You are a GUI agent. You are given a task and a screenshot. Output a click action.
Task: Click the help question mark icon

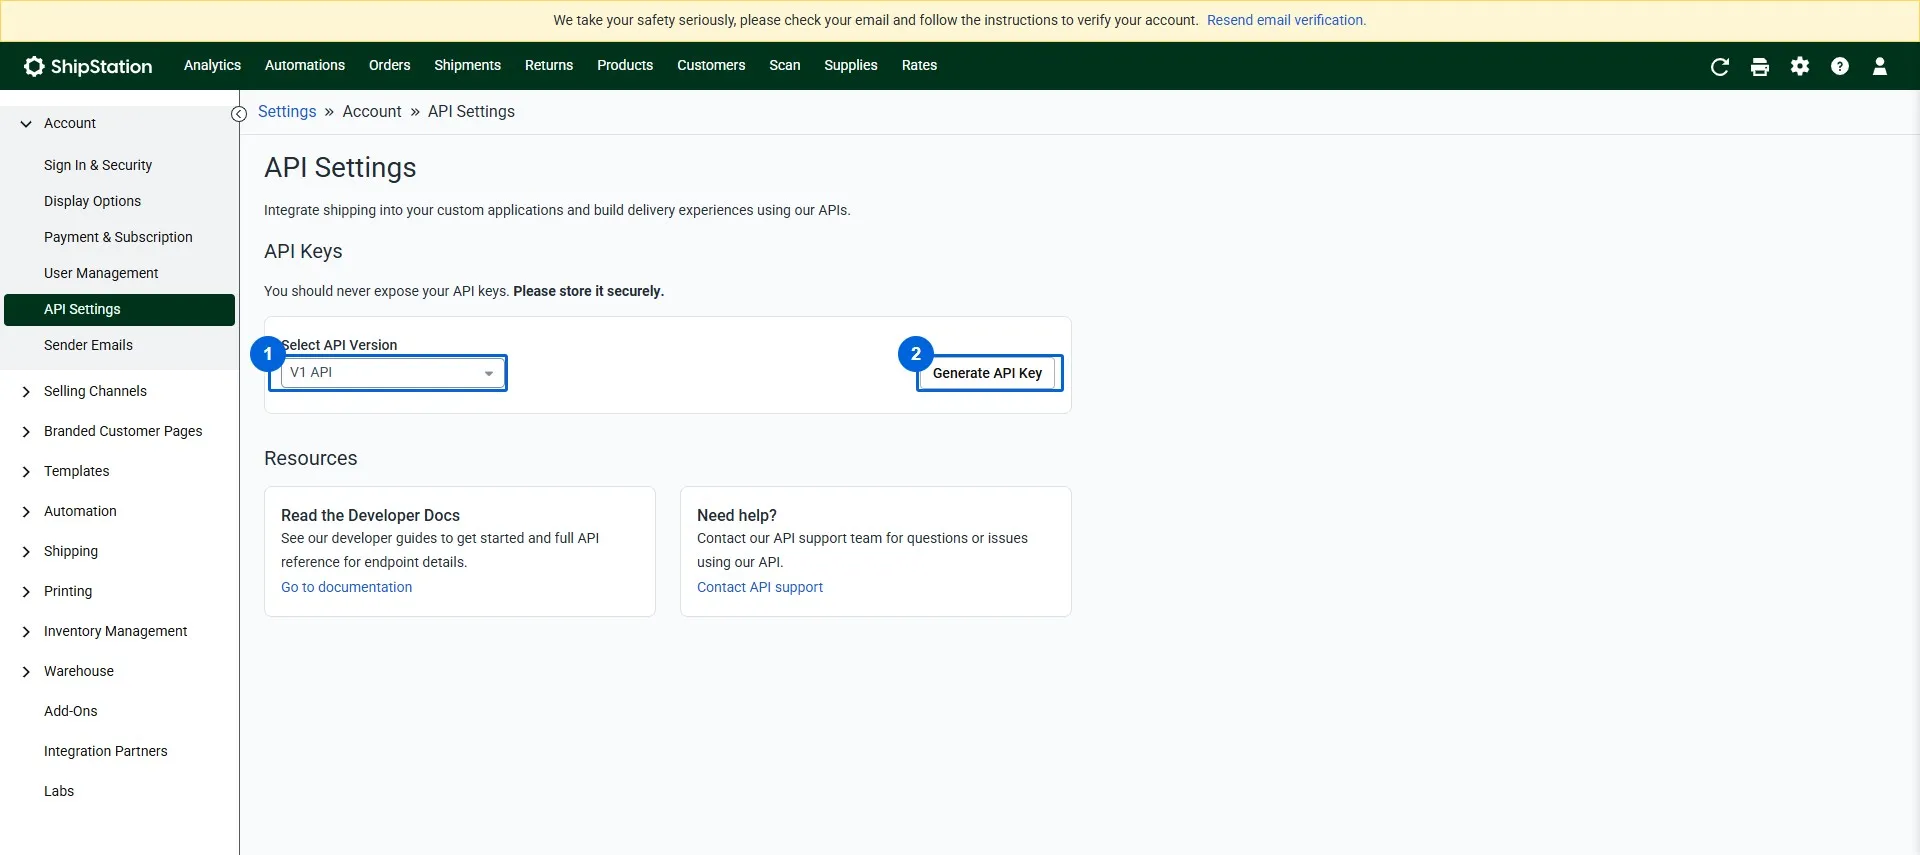click(1840, 66)
